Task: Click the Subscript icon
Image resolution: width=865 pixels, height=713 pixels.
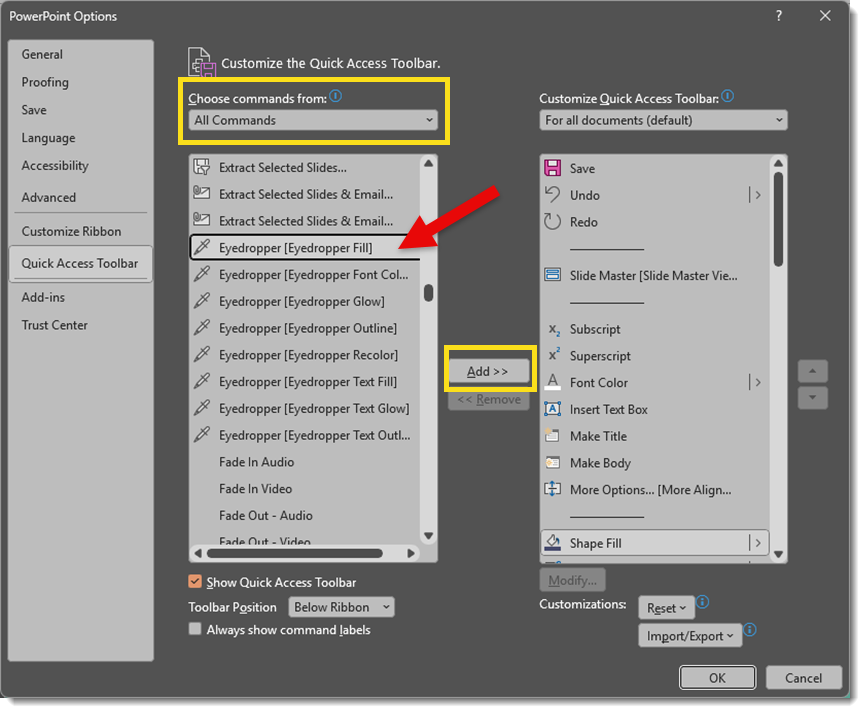Action: click(554, 329)
